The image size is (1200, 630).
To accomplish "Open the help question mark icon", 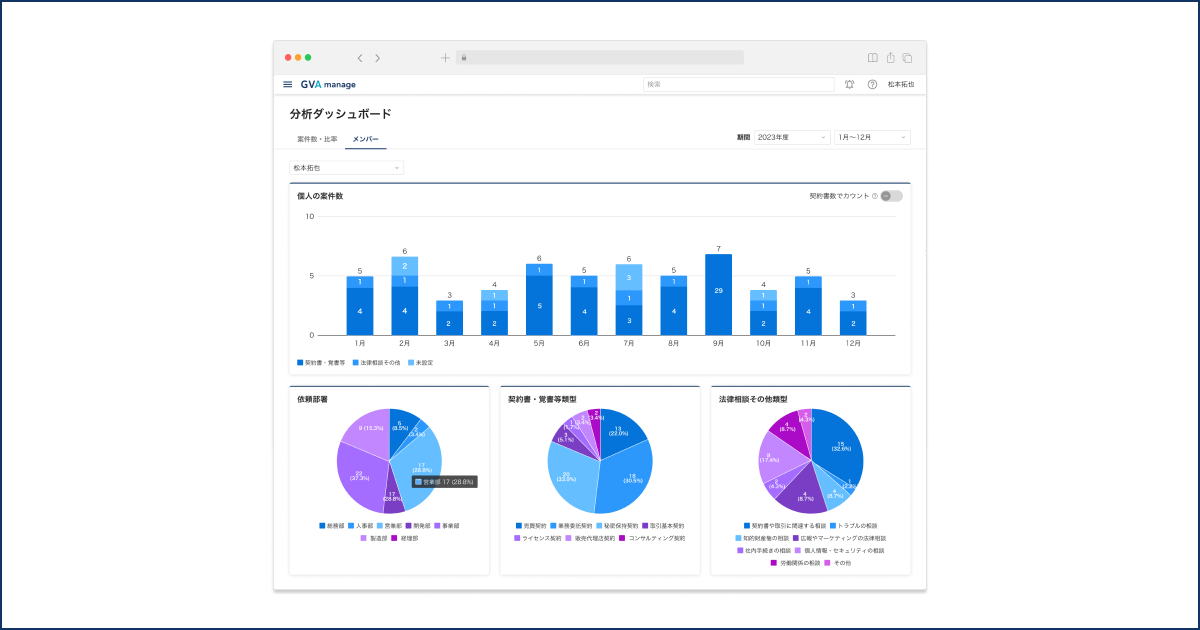I will click(x=872, y=85).
